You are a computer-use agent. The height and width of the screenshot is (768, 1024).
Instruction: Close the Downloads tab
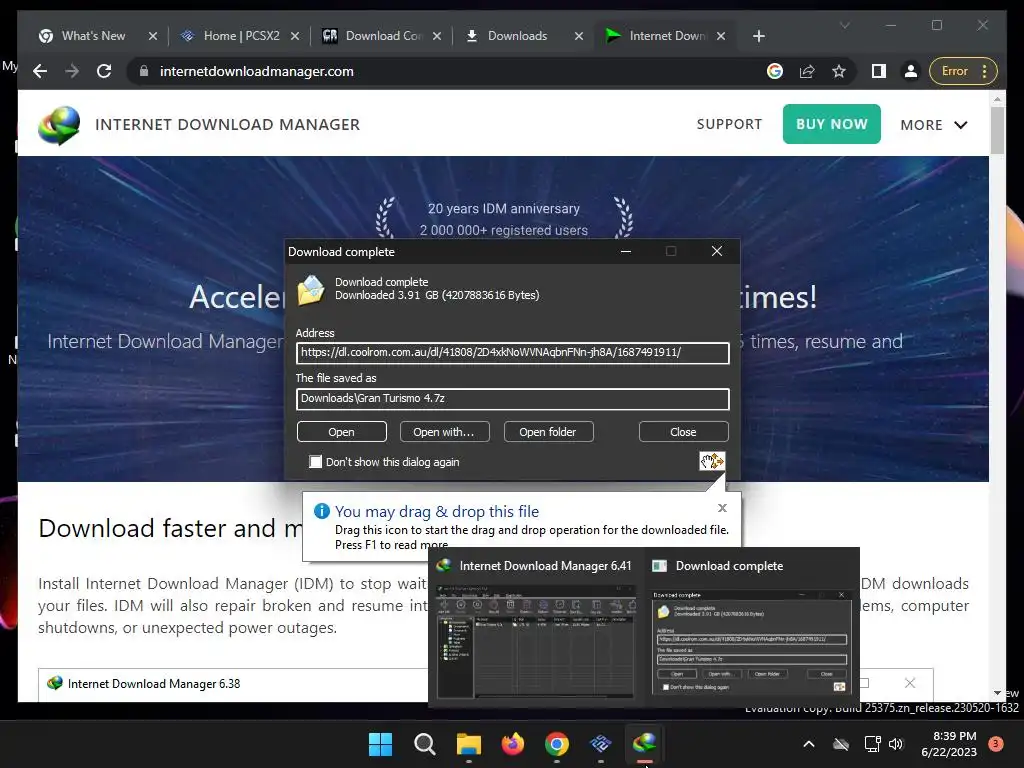[x=579, y=36]
